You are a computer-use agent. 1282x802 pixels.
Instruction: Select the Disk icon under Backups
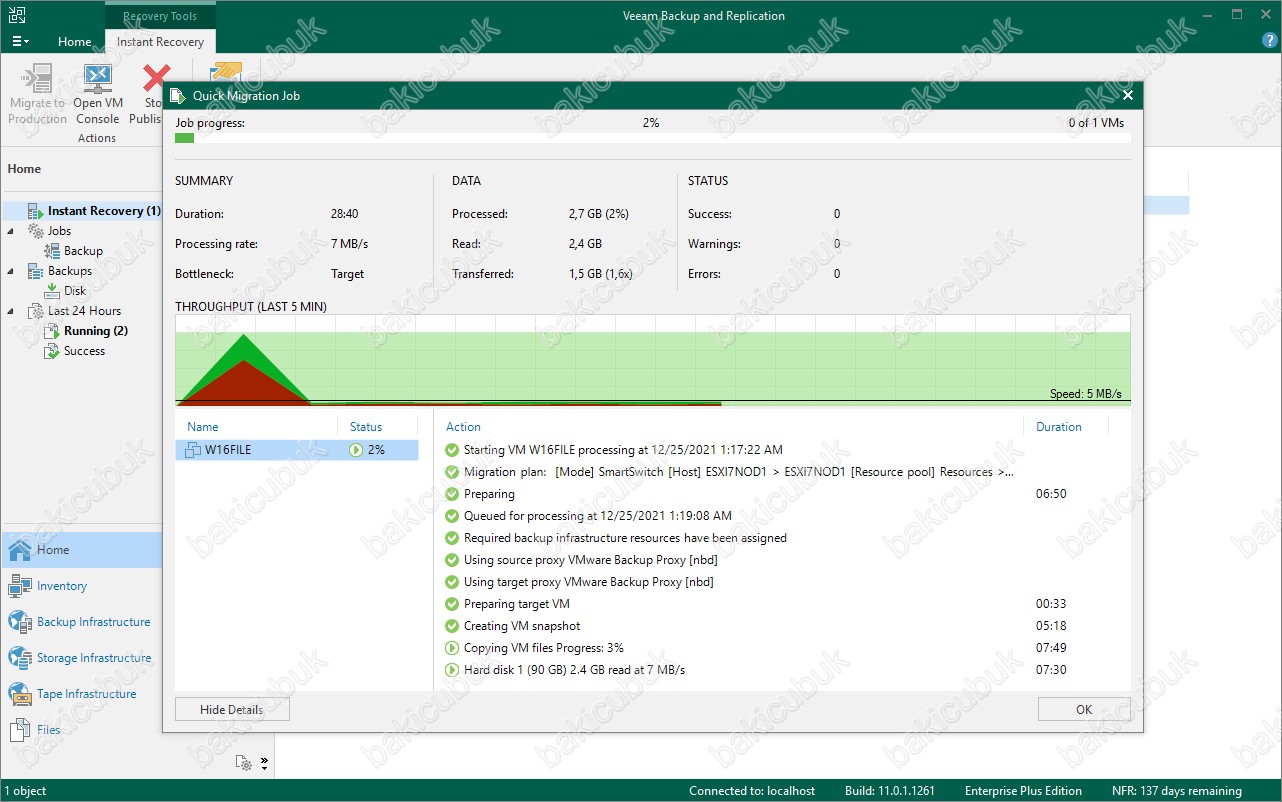tap(52, 291)
